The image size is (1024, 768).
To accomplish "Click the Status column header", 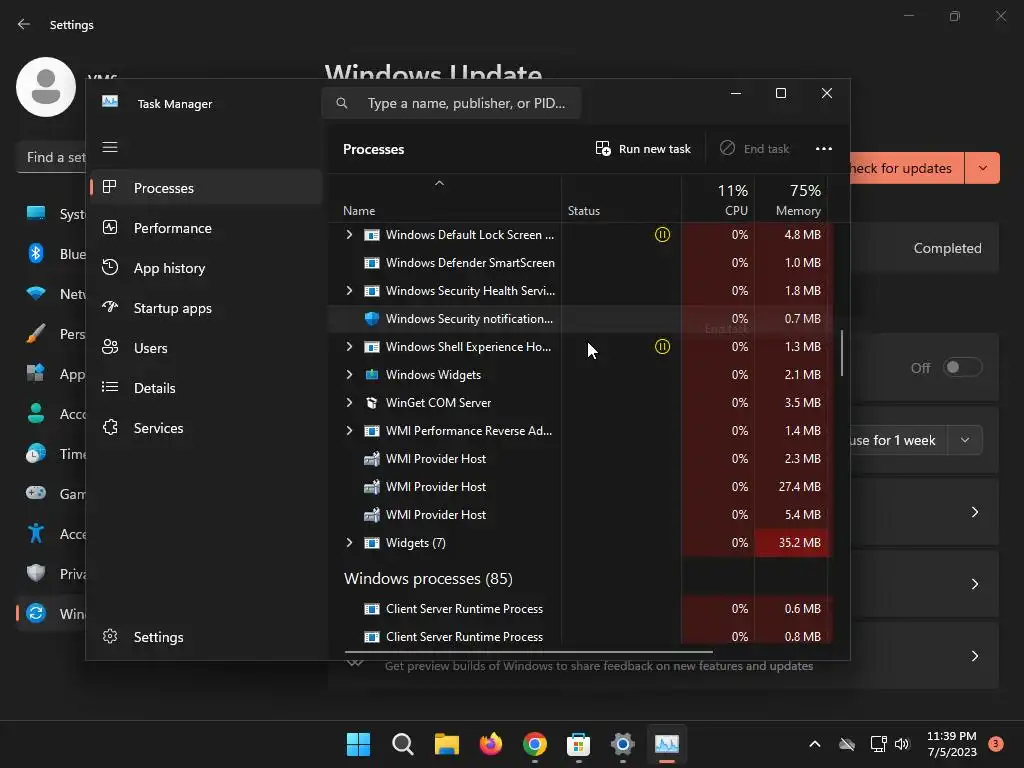I will pos(621,199).
